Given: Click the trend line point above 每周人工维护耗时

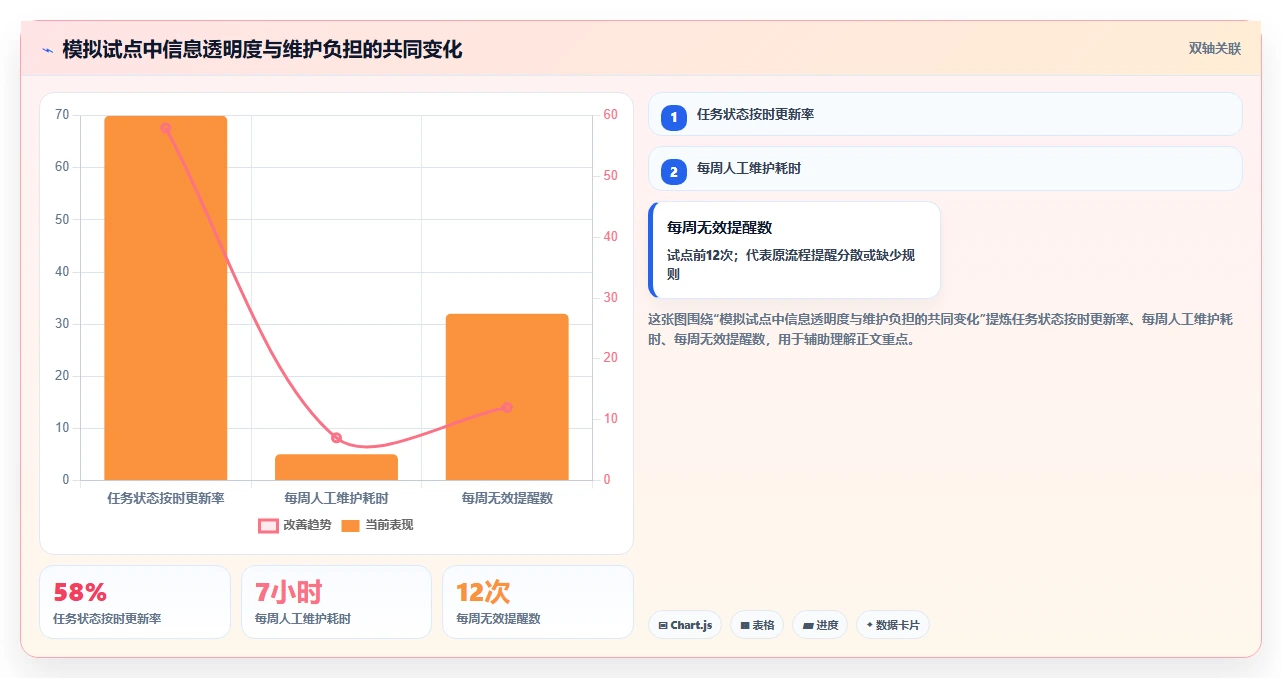Looking at the screenshot, I should pyautogui.click(x=336, y=438).
